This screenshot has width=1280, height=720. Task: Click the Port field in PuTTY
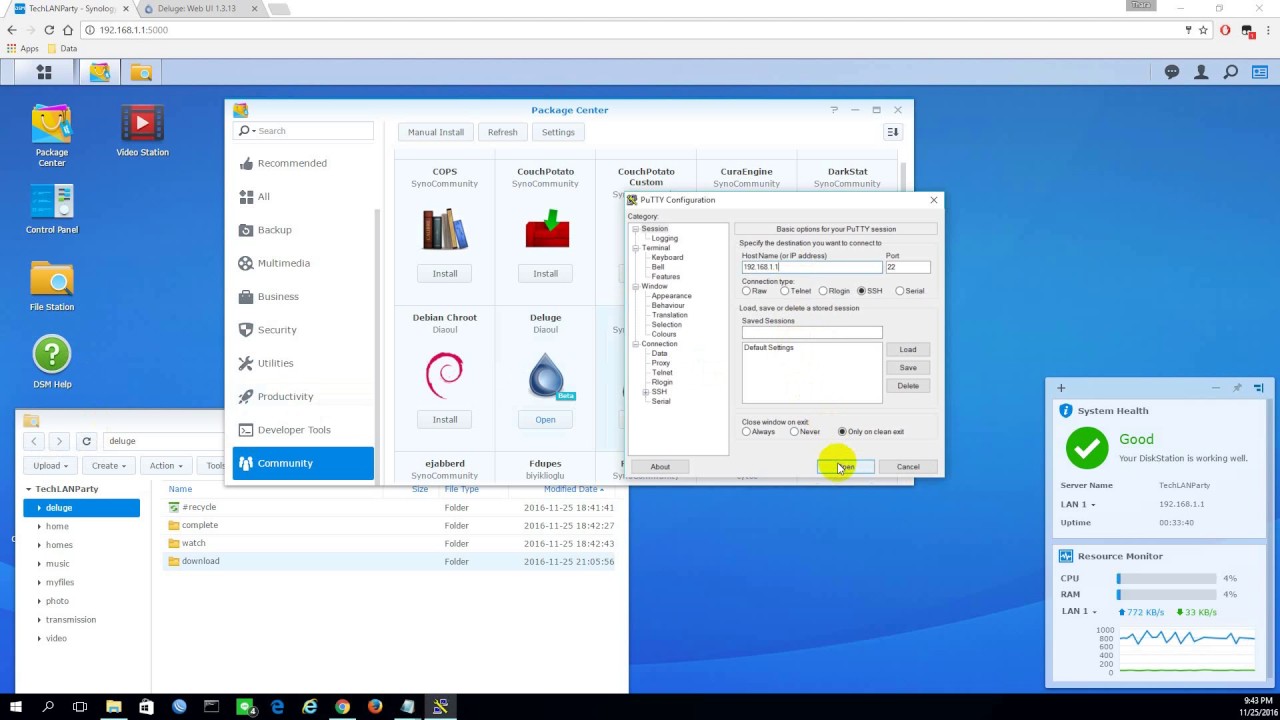coord(908,267)
